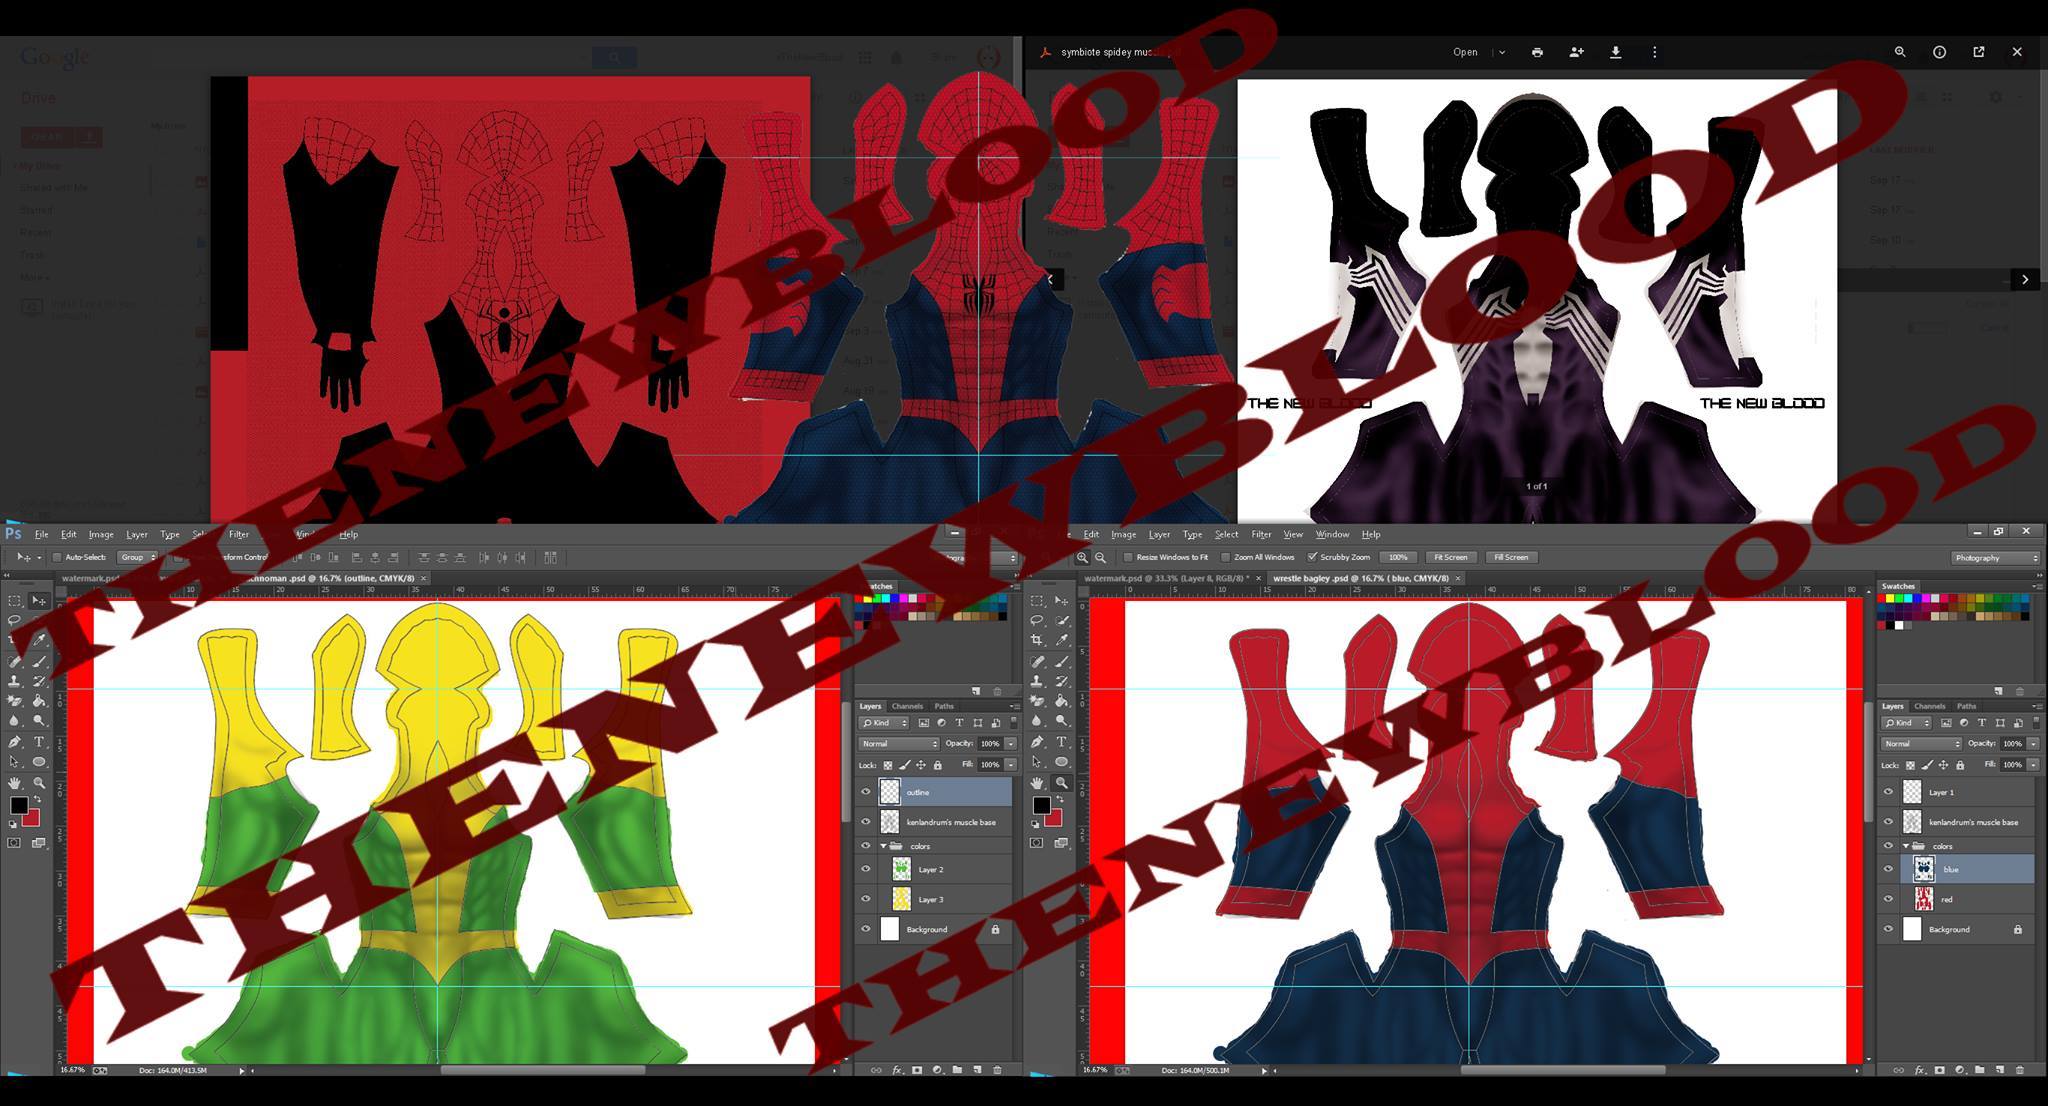Screen dimensions: 2048x1106
Task: Select Type tool in left Photoshop window
Action: coord(39,742)
